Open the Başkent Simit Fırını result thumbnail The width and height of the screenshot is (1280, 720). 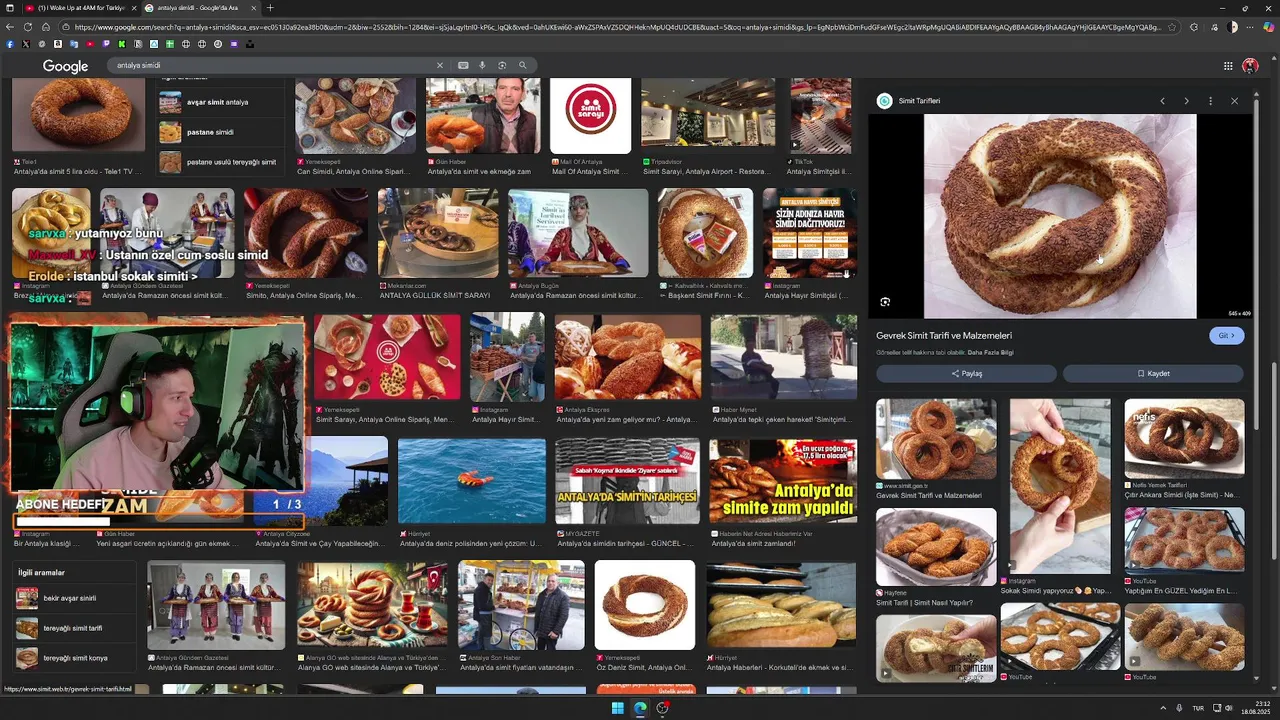706,233
